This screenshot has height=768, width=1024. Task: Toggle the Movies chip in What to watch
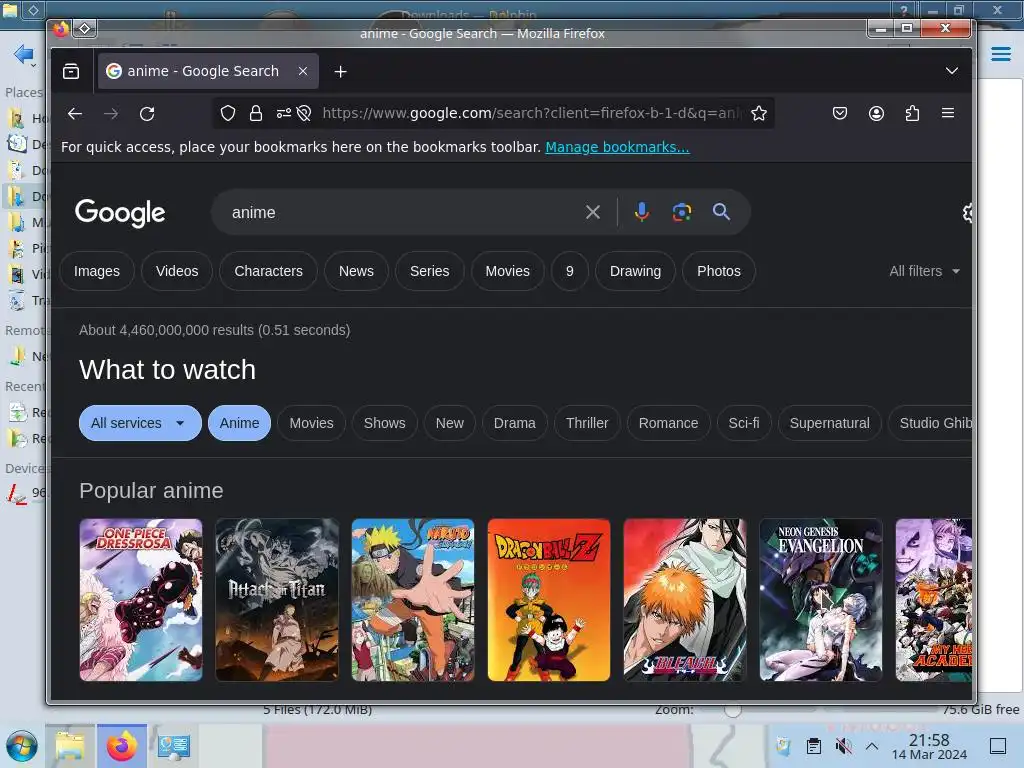tap(312, 423)
